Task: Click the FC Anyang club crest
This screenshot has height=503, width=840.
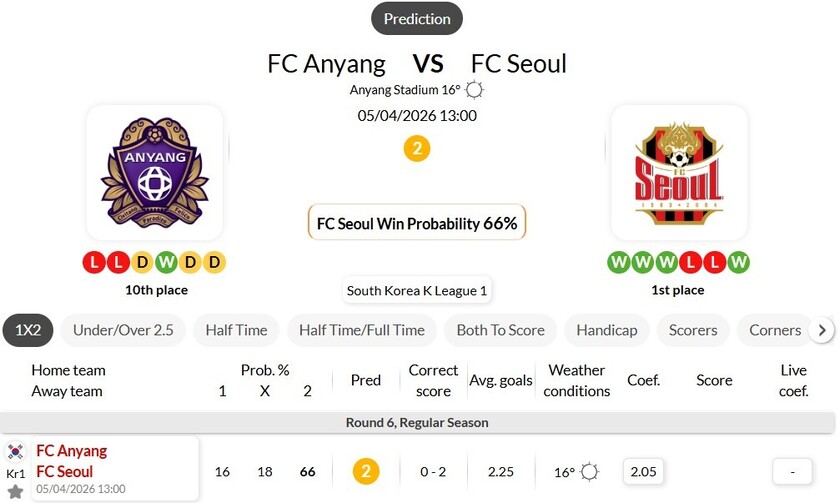Action: 154,172
